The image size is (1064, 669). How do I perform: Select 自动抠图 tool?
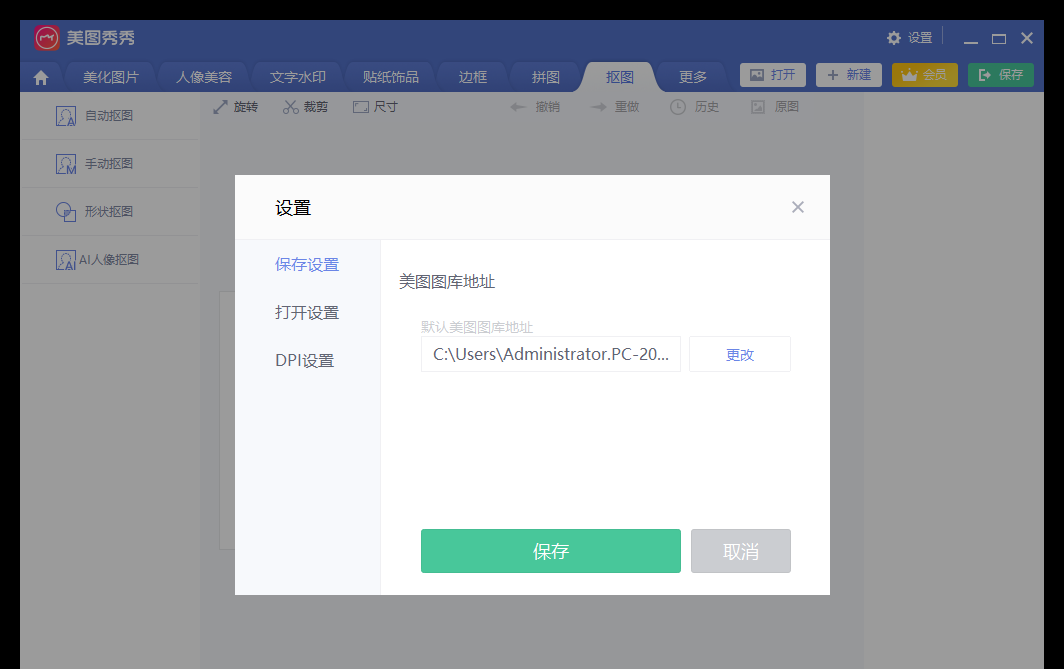click(109, 116)
